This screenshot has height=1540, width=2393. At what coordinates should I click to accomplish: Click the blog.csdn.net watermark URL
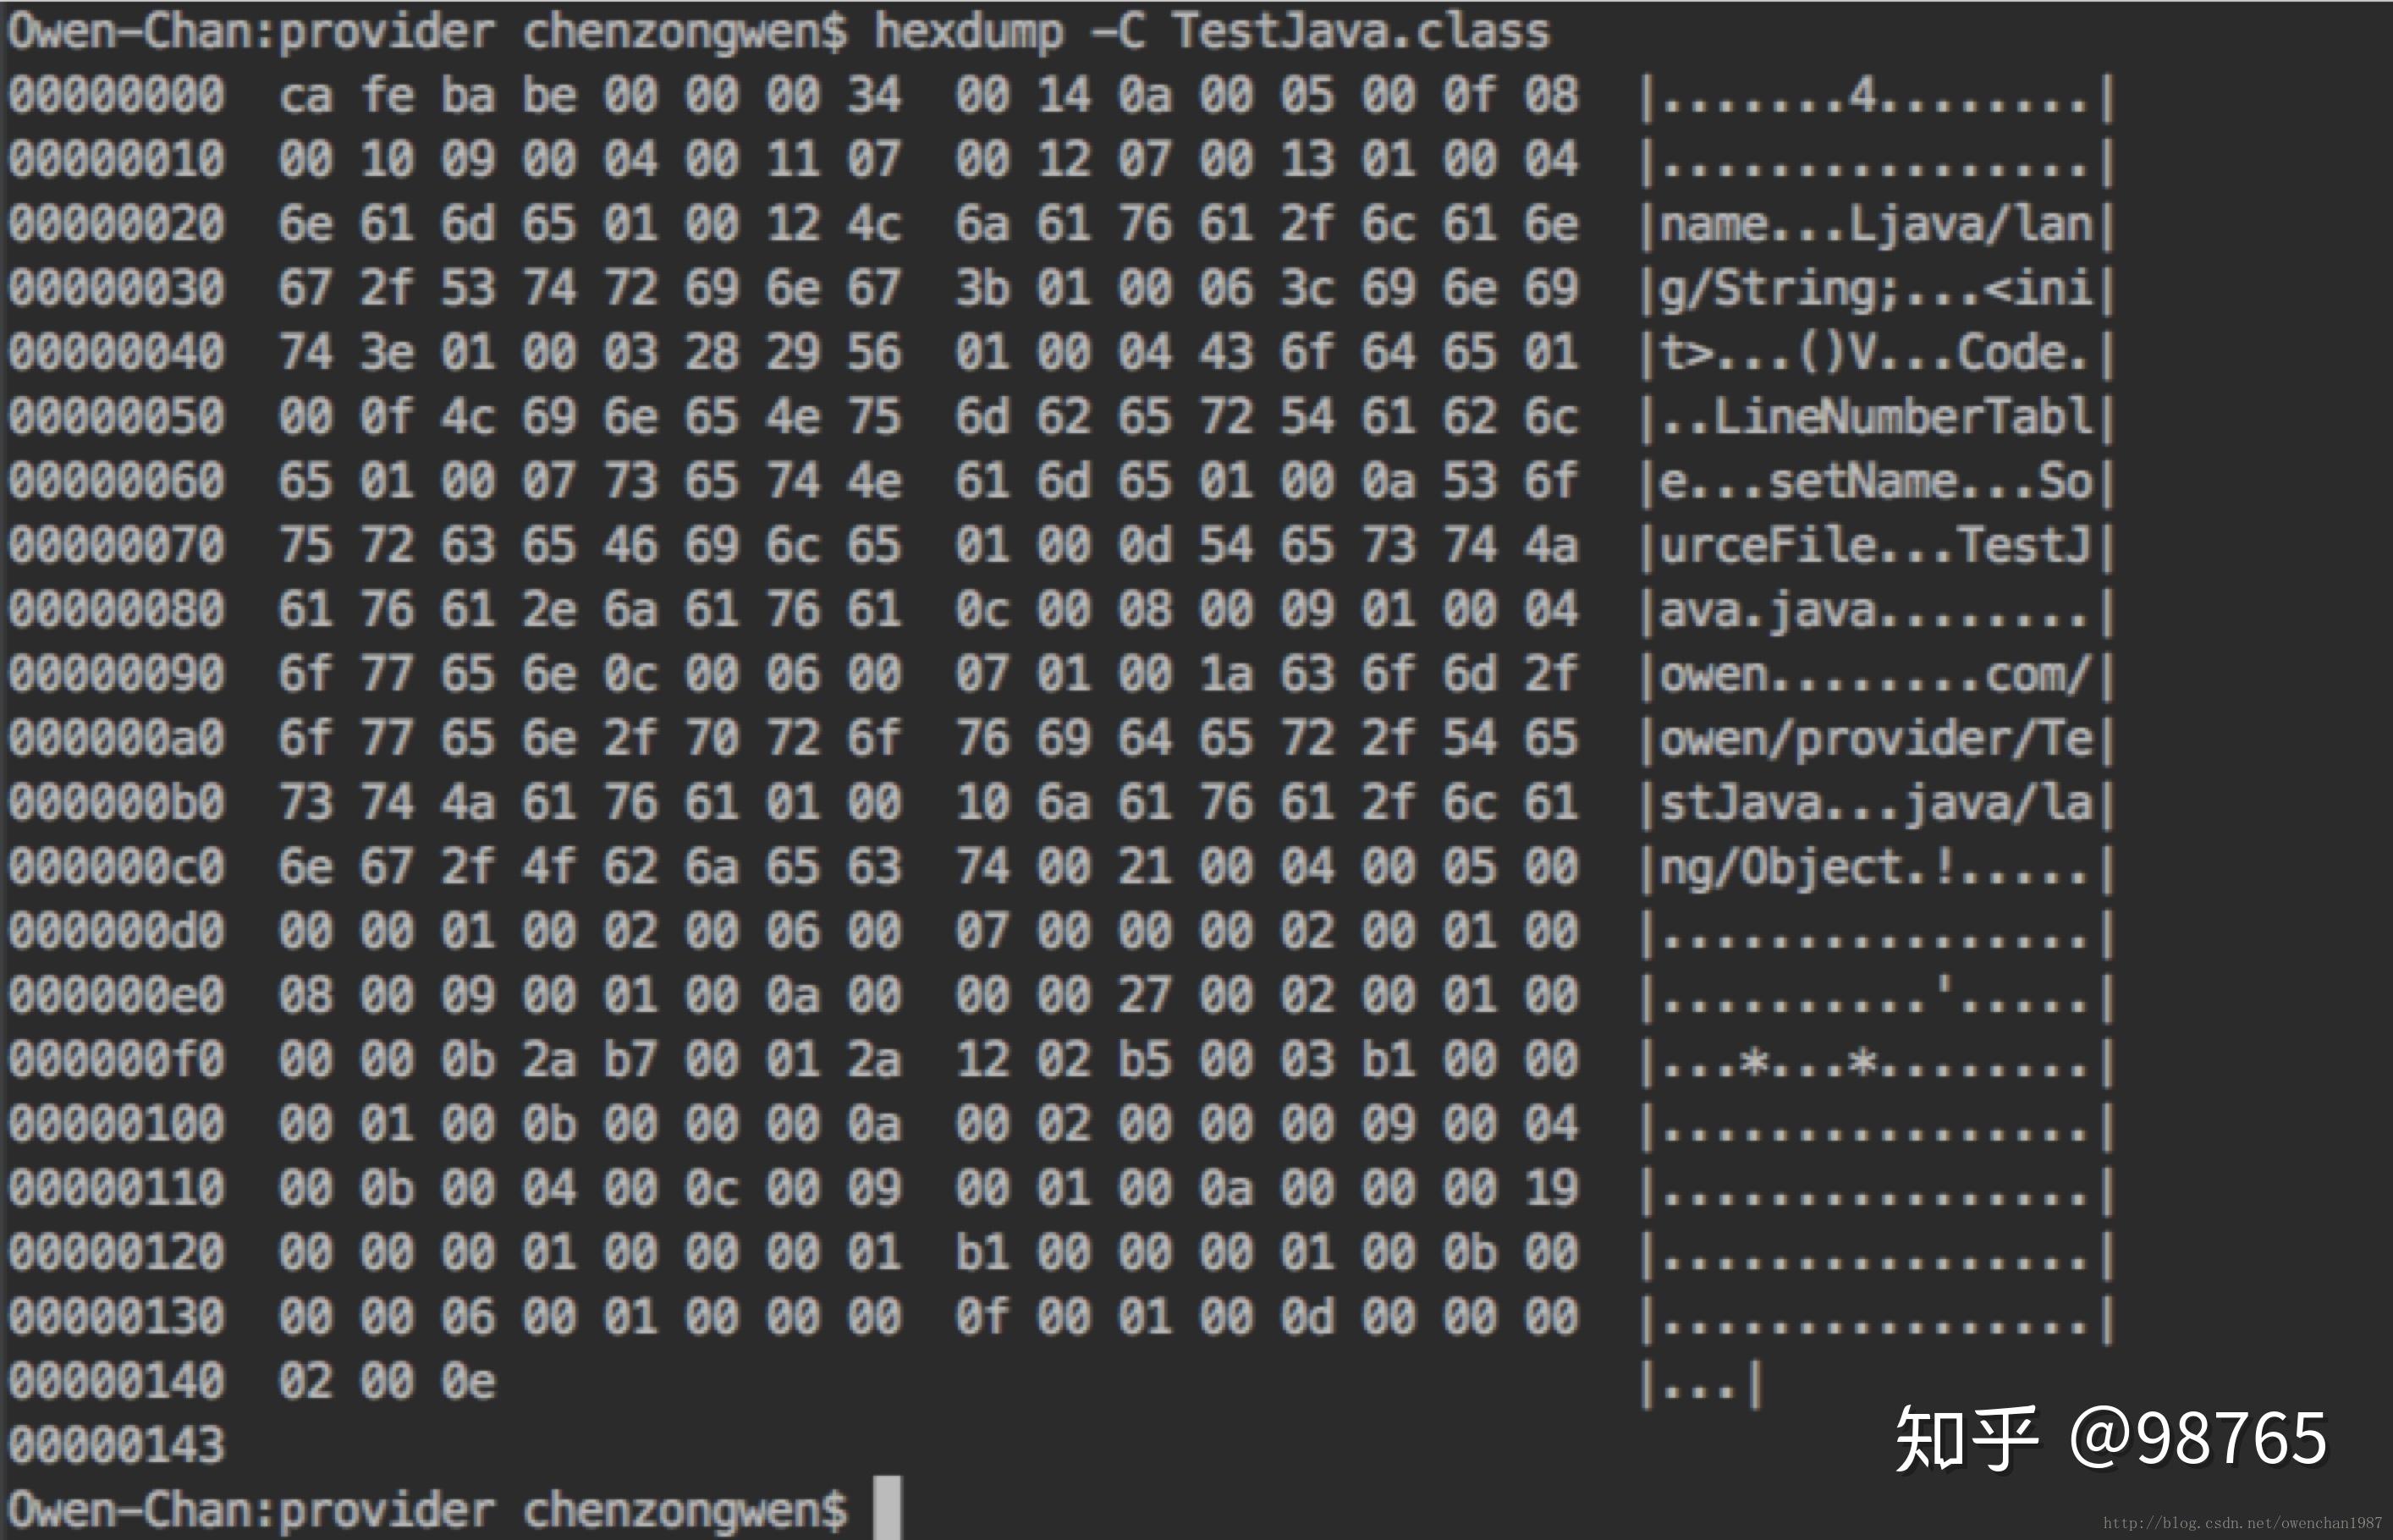2242,1523
